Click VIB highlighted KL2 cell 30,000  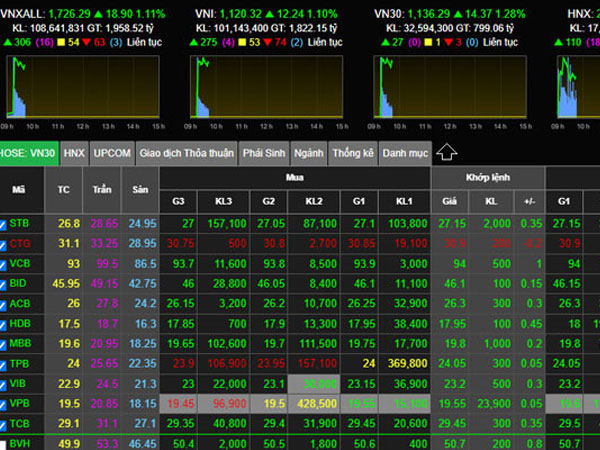pyautogui.click(x=314, y=384)
